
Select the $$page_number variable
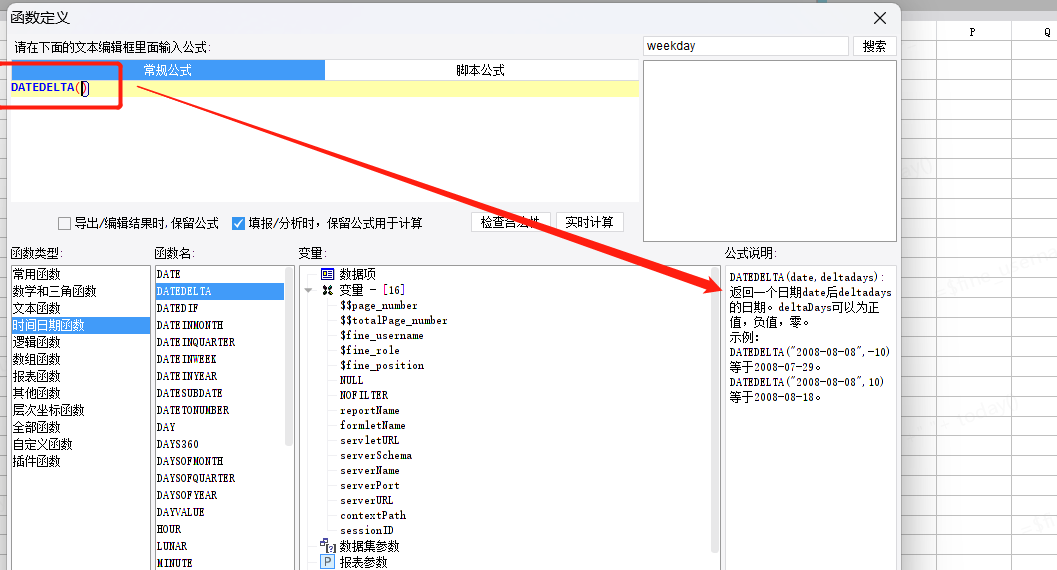coord(379,306)
